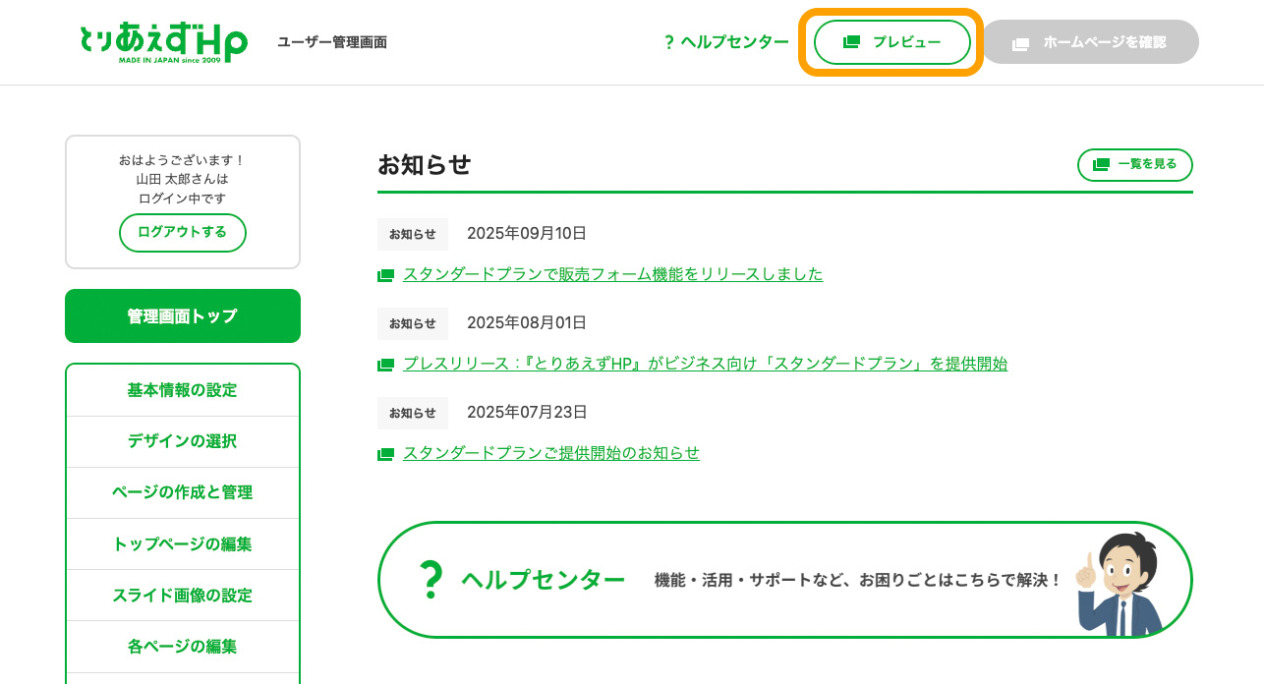
Task: Click the icon before プレスリリース news link
Action: 385,365
